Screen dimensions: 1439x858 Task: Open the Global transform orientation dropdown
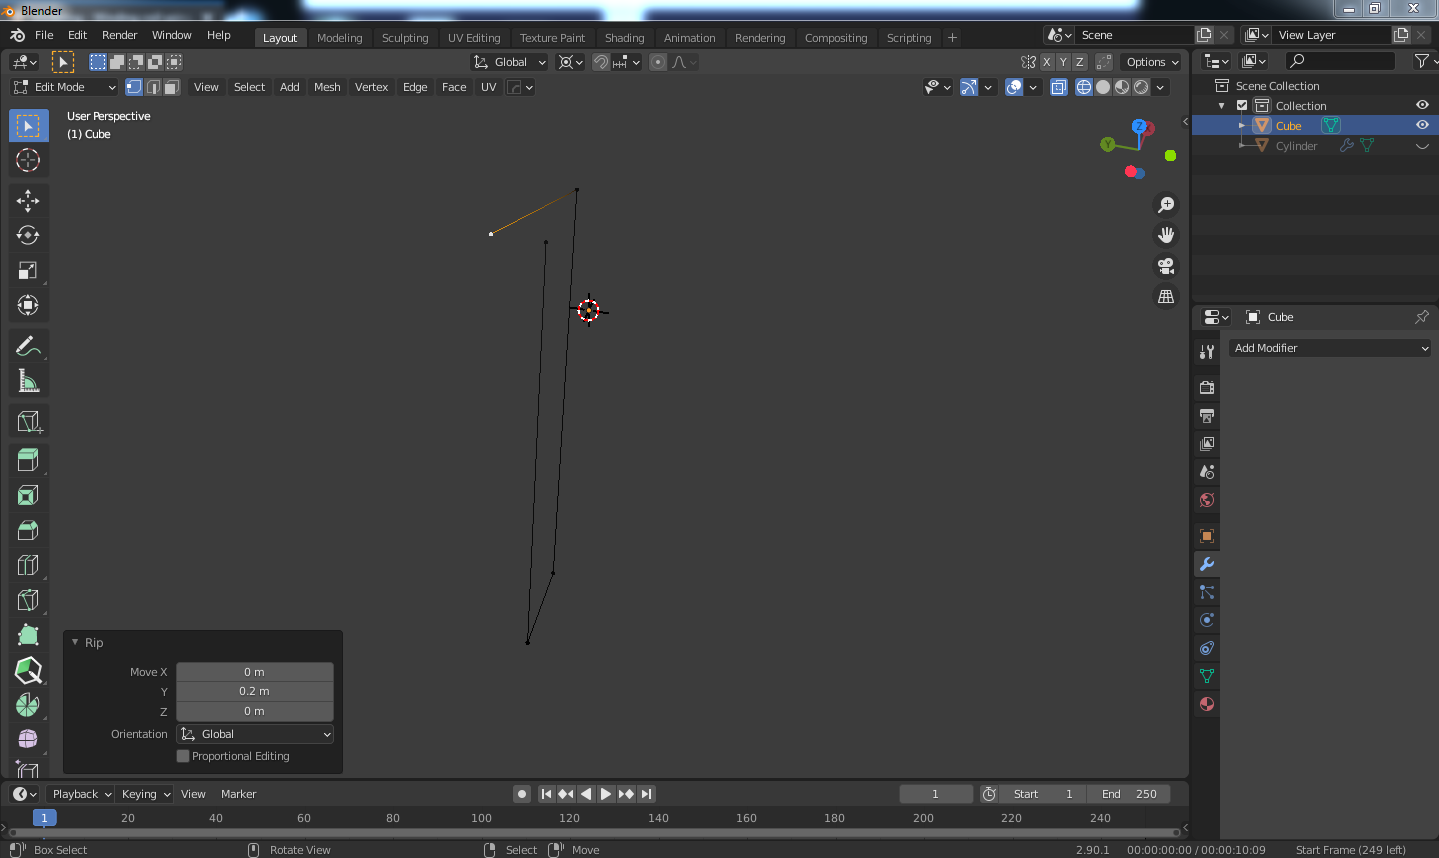point(510,62)
